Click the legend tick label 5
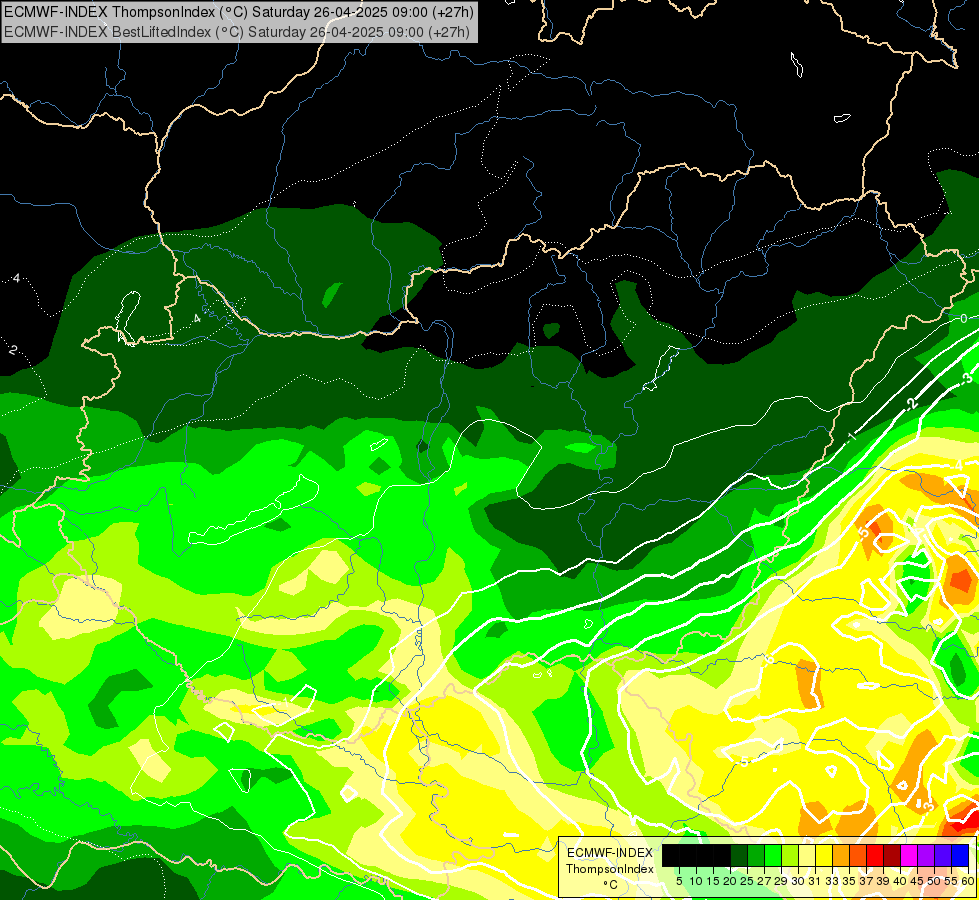Image resolution: width=979 pixels, height=900 pixels. [679, 881]
